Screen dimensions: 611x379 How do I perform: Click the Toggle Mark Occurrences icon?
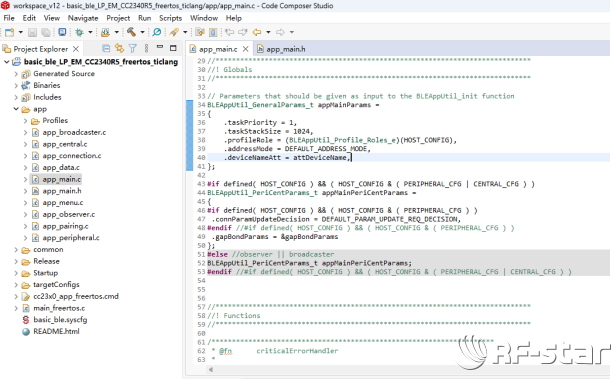pos(200,32)
